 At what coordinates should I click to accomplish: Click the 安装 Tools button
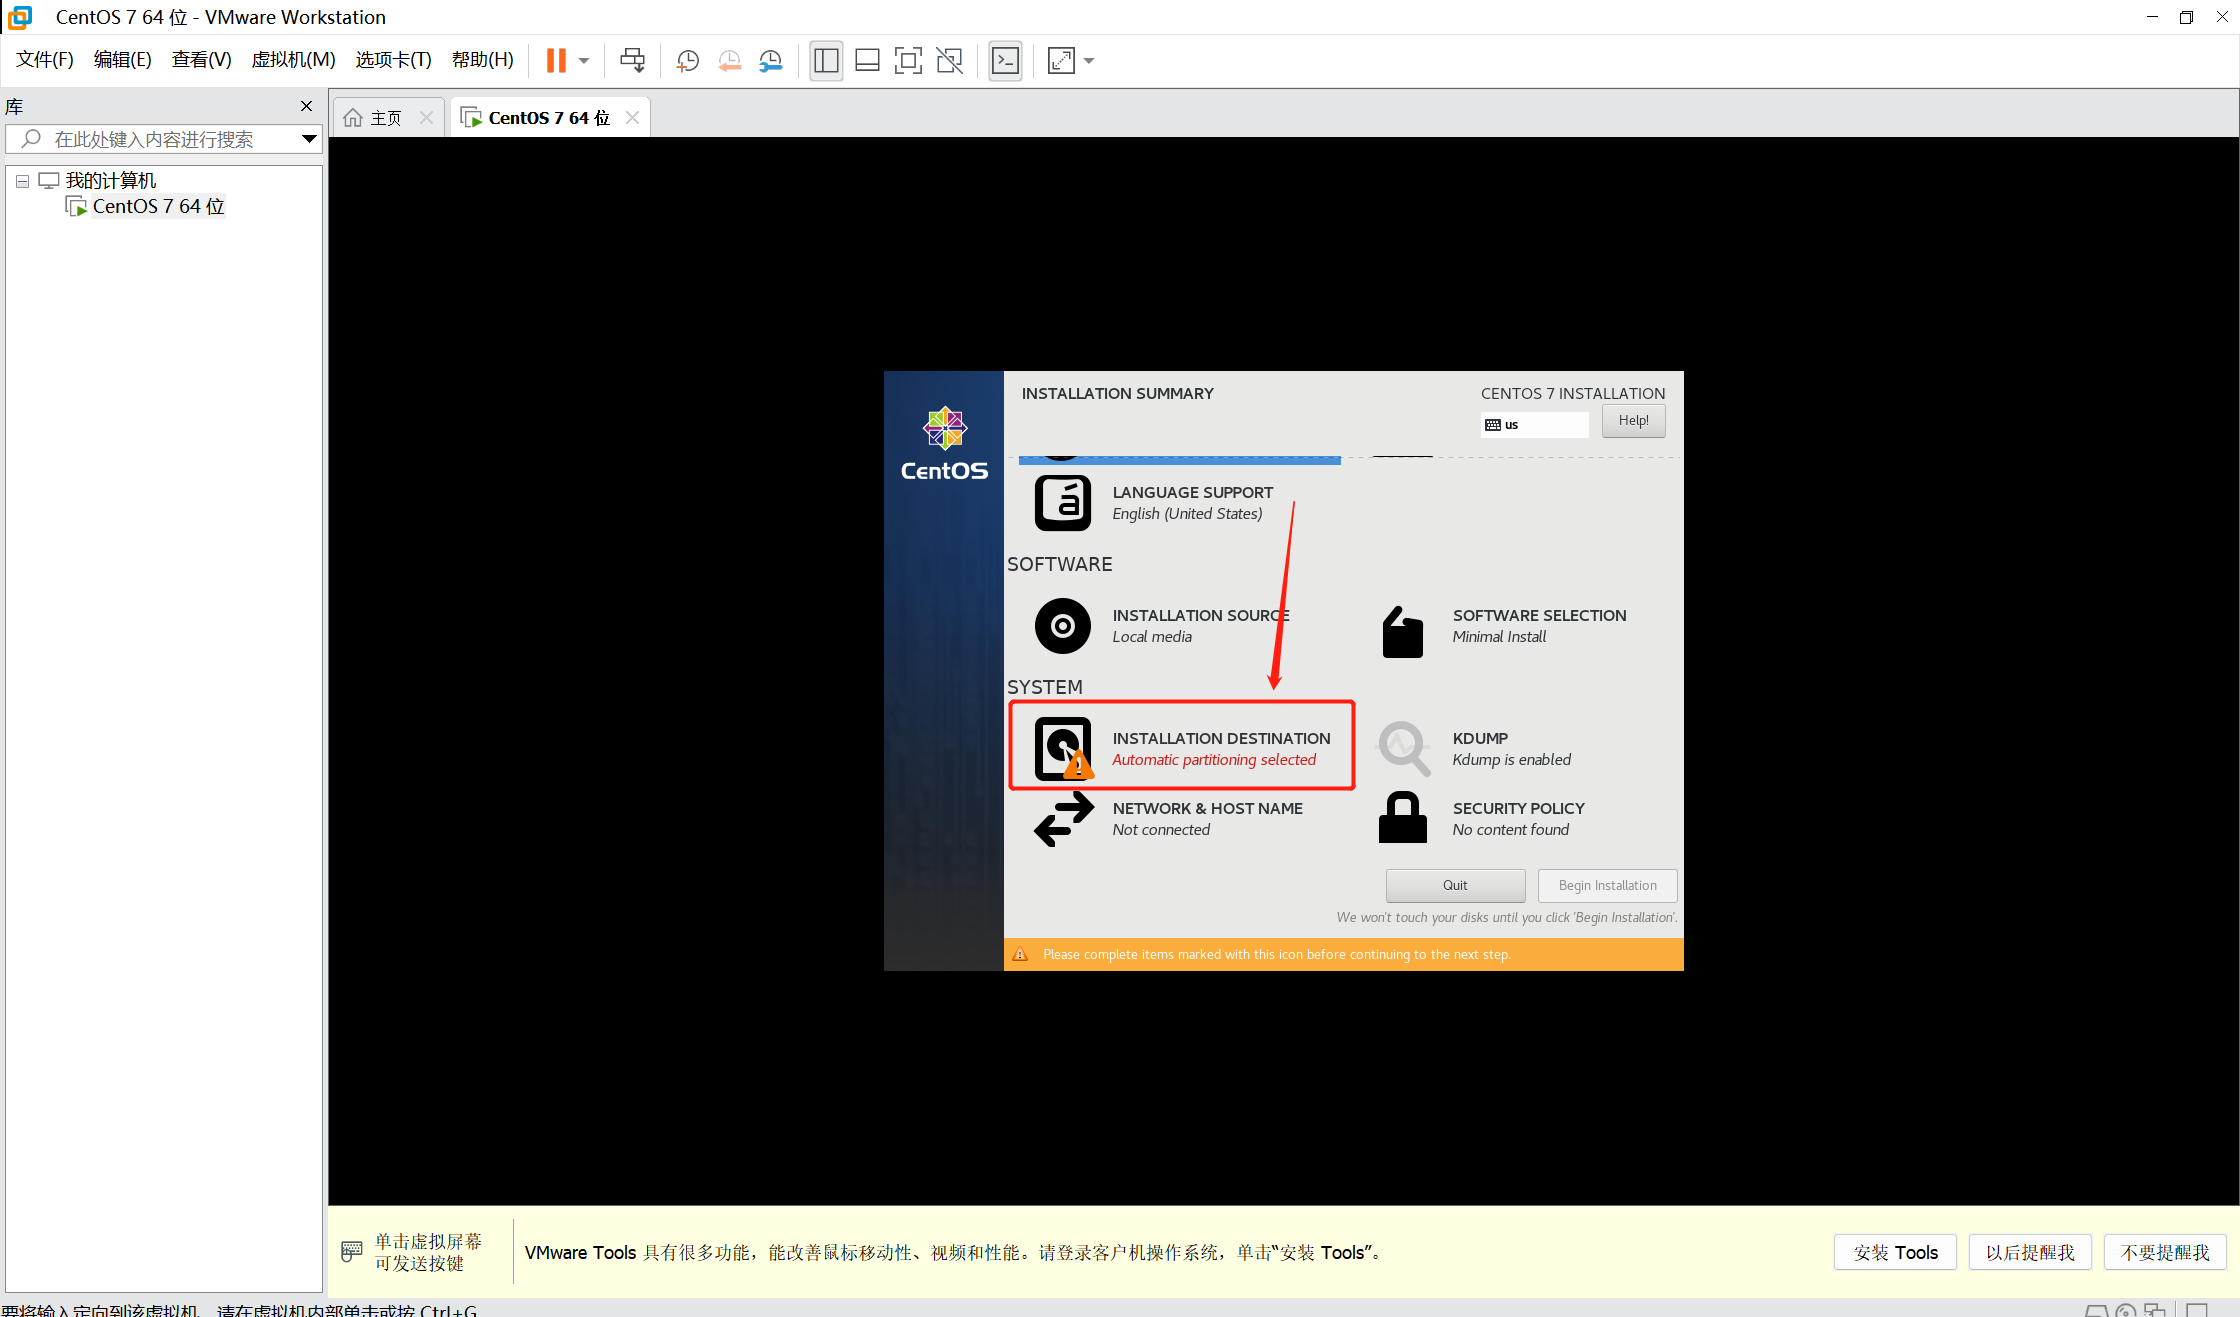pos(1894,1252)
